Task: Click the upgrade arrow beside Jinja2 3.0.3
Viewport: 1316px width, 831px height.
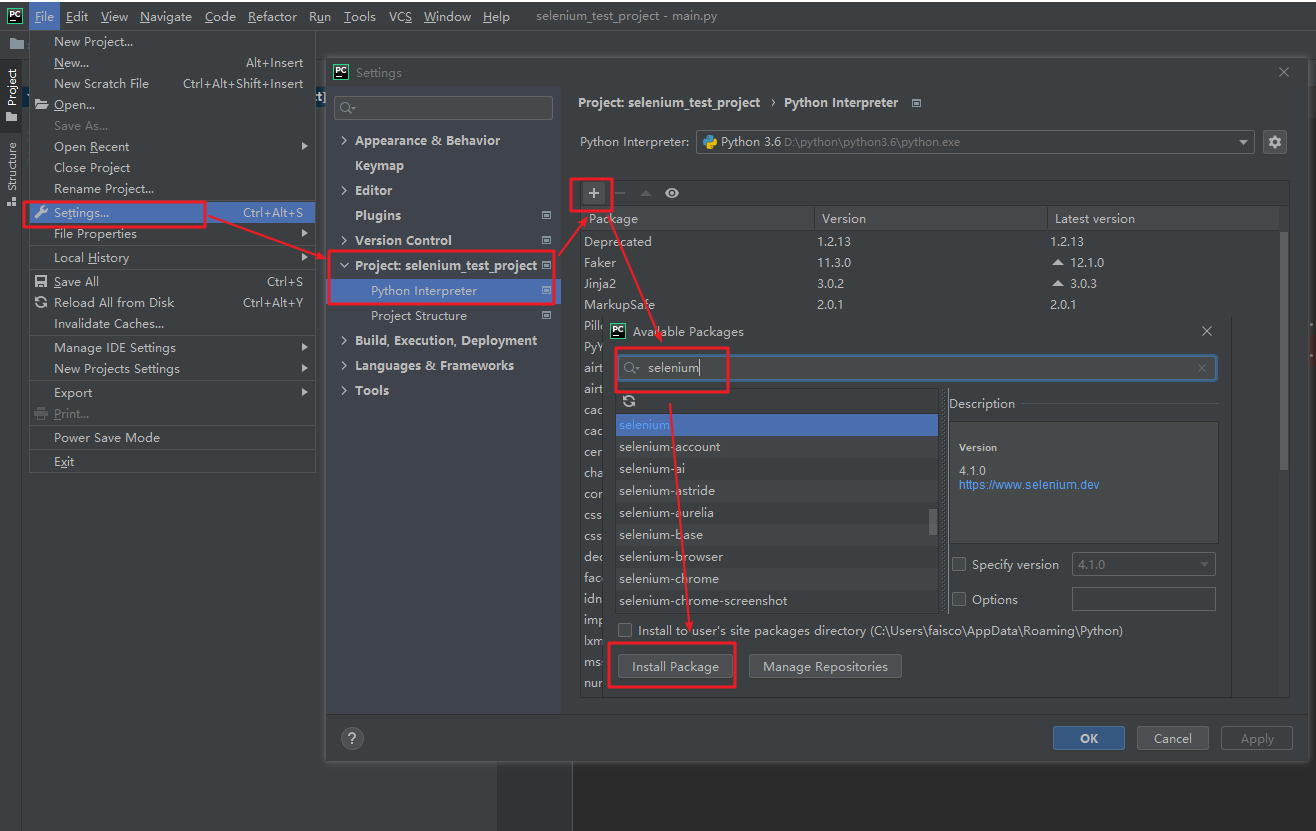Action: pyautogui.click(x=1058, y=283)
